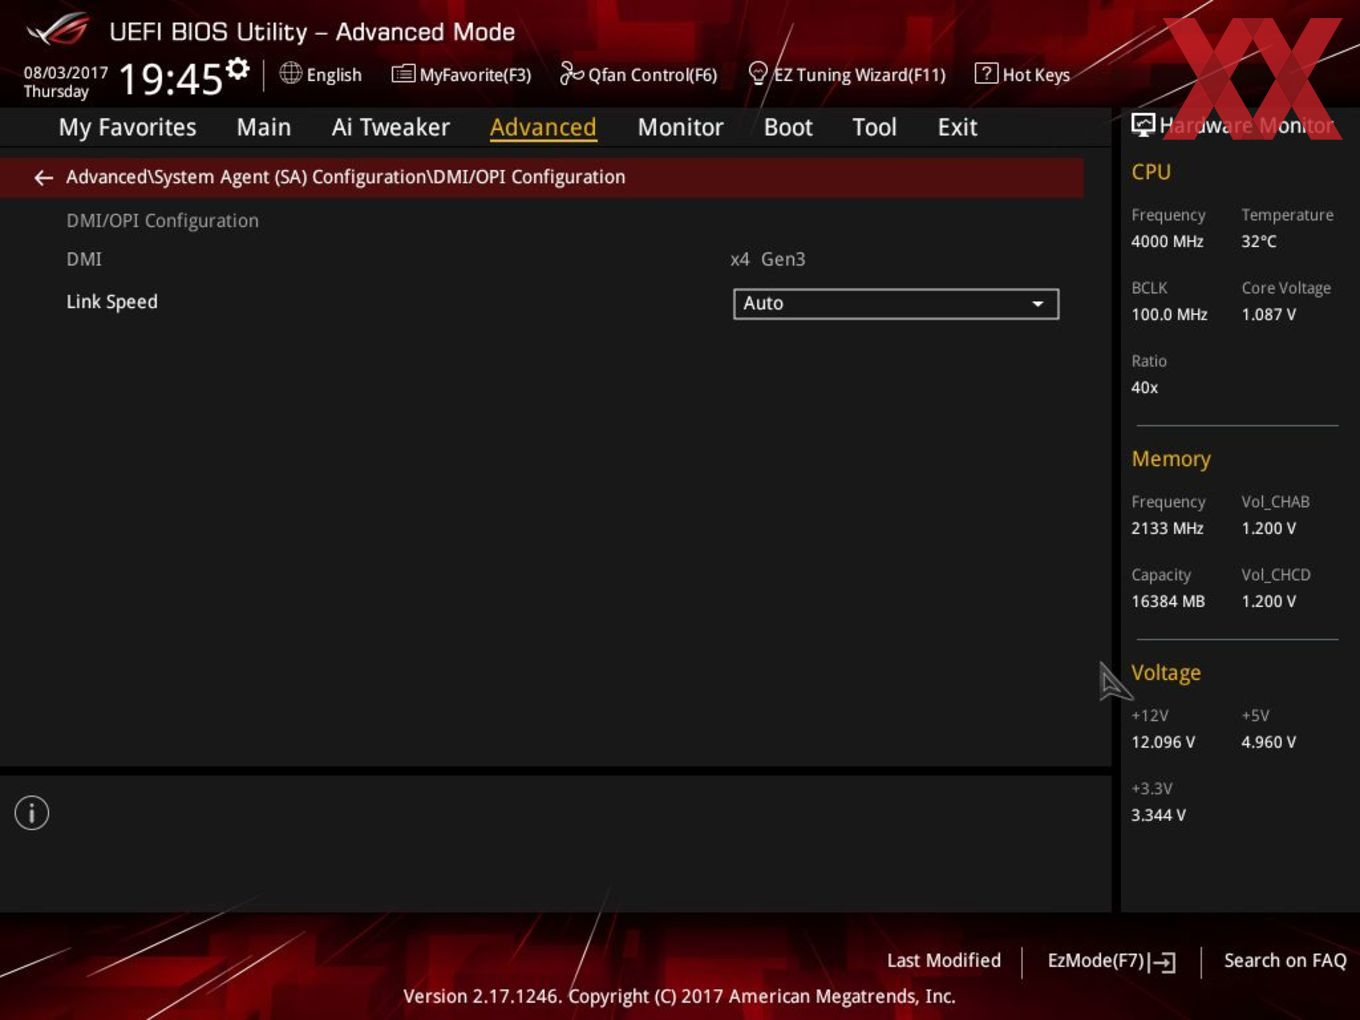Click the back arrow in the breadcrumb bar

point(43,178)
